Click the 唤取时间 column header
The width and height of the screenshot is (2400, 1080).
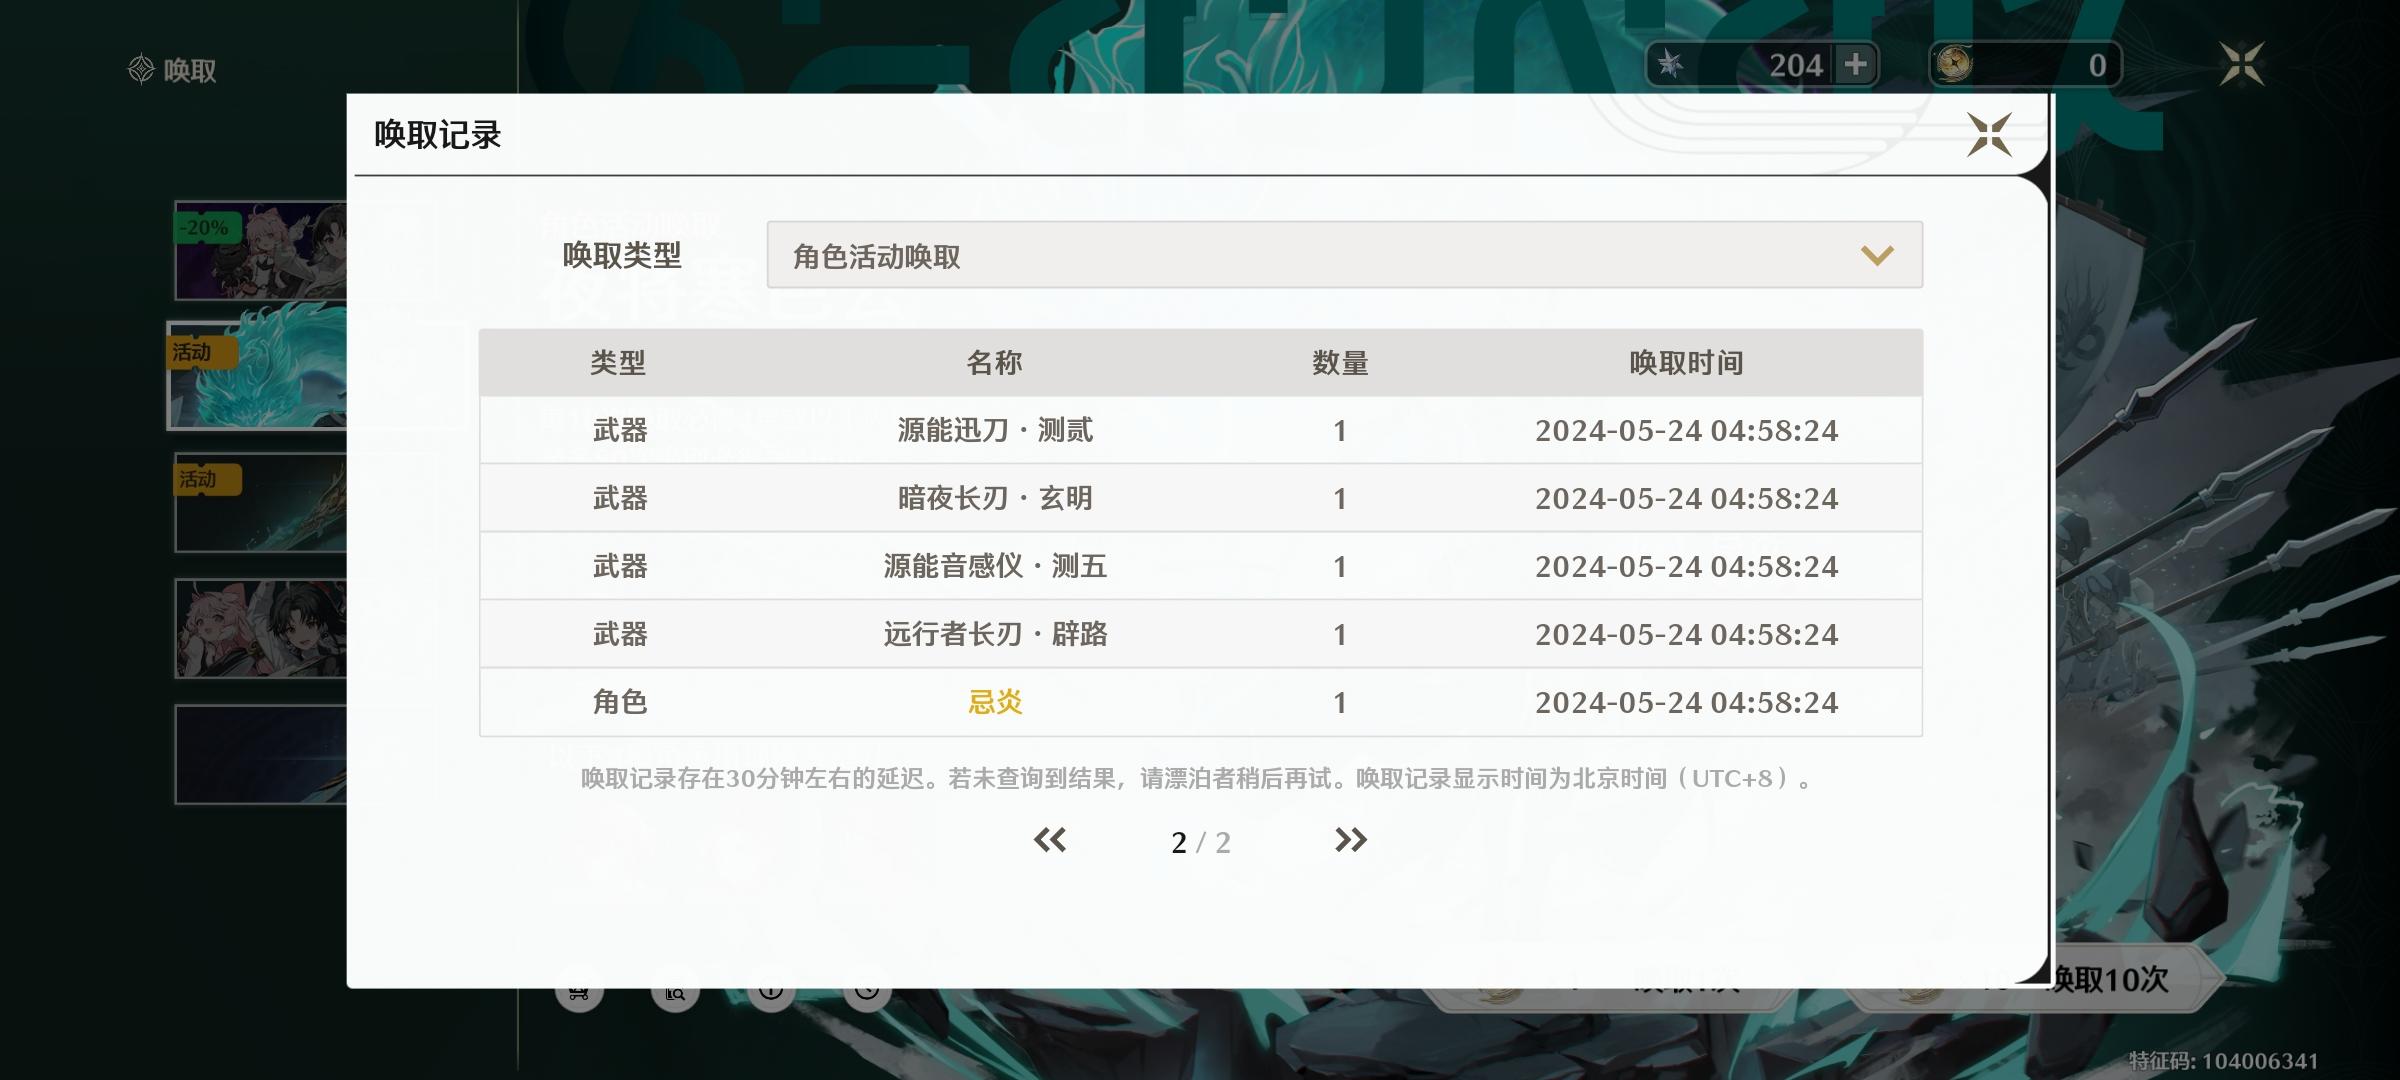pyautogui.click(x=1686, y=363)
